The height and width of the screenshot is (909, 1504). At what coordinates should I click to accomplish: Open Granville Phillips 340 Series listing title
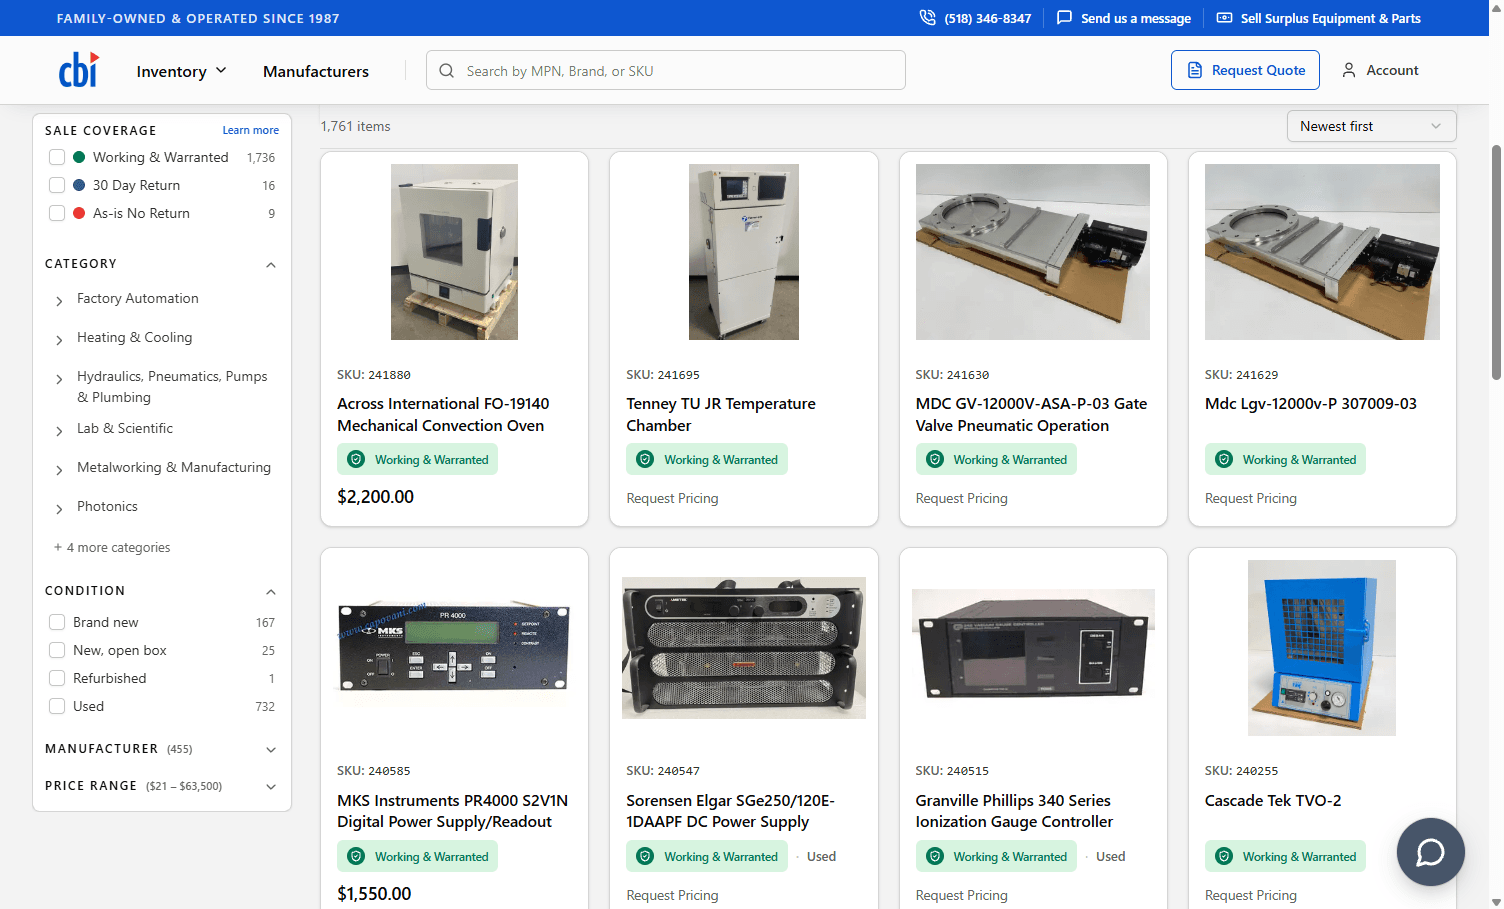[x=1014, y=811]
